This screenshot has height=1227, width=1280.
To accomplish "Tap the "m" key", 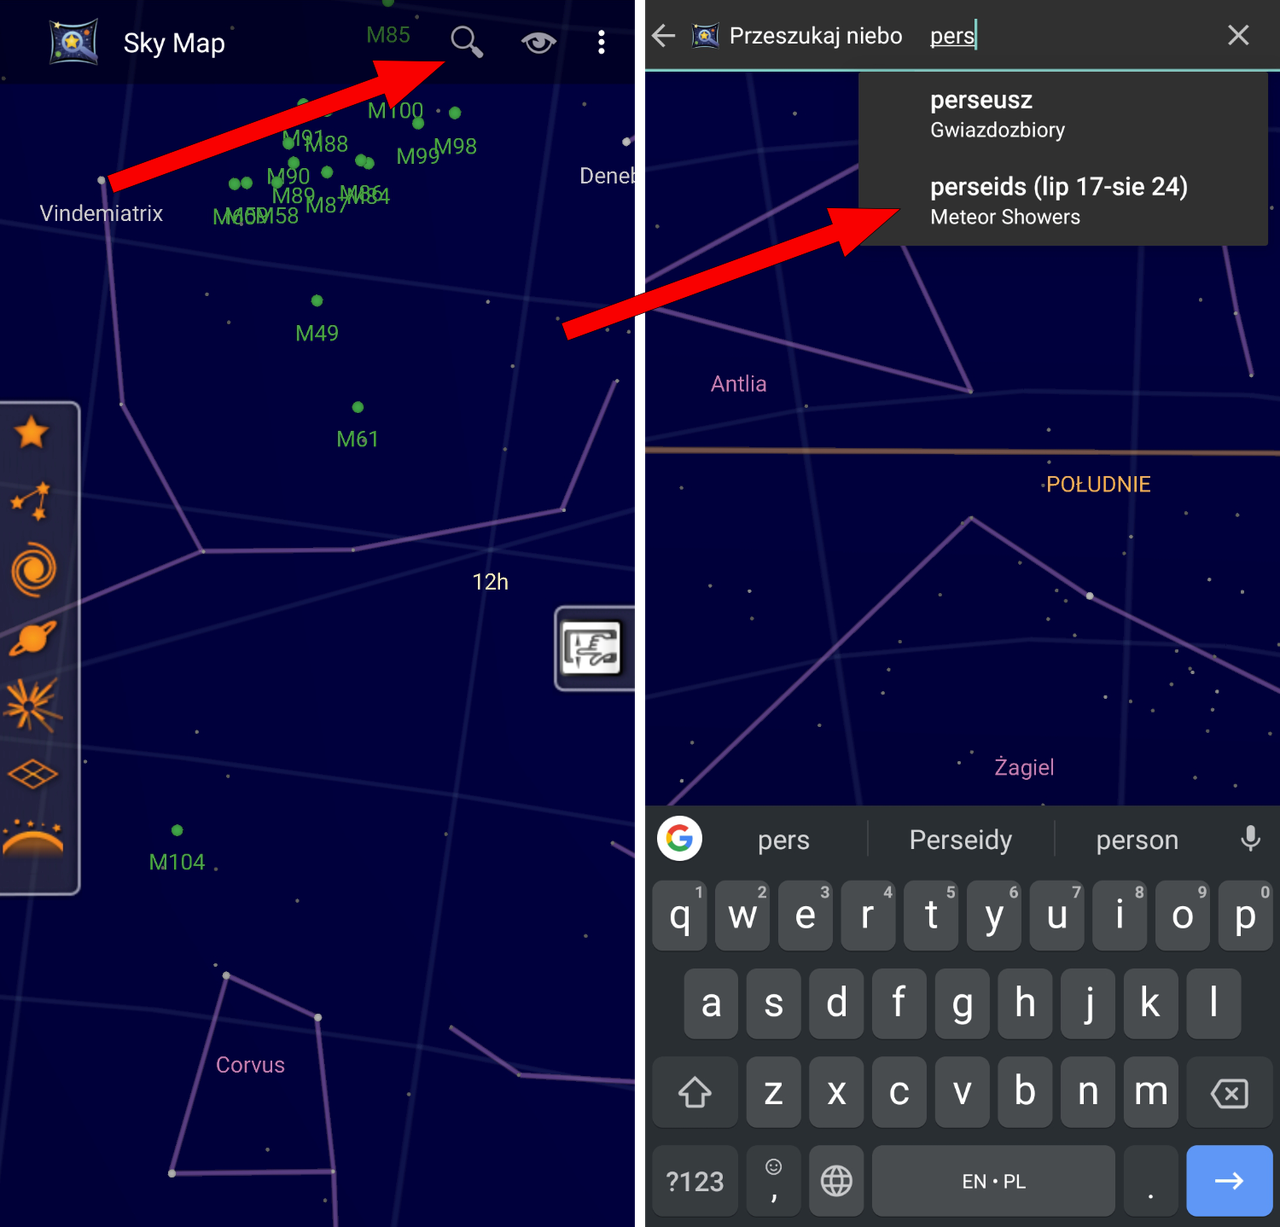I will coord(1151,1092).
